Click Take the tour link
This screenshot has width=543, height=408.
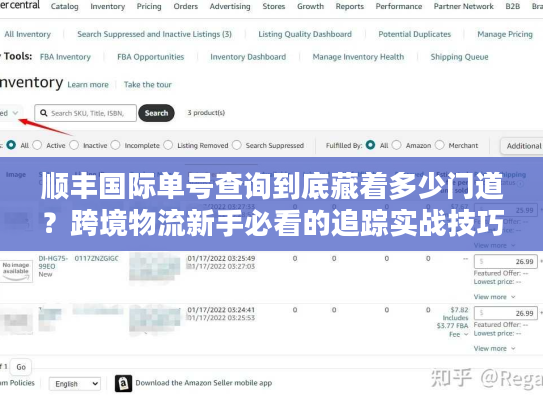(x=148, y=85)
